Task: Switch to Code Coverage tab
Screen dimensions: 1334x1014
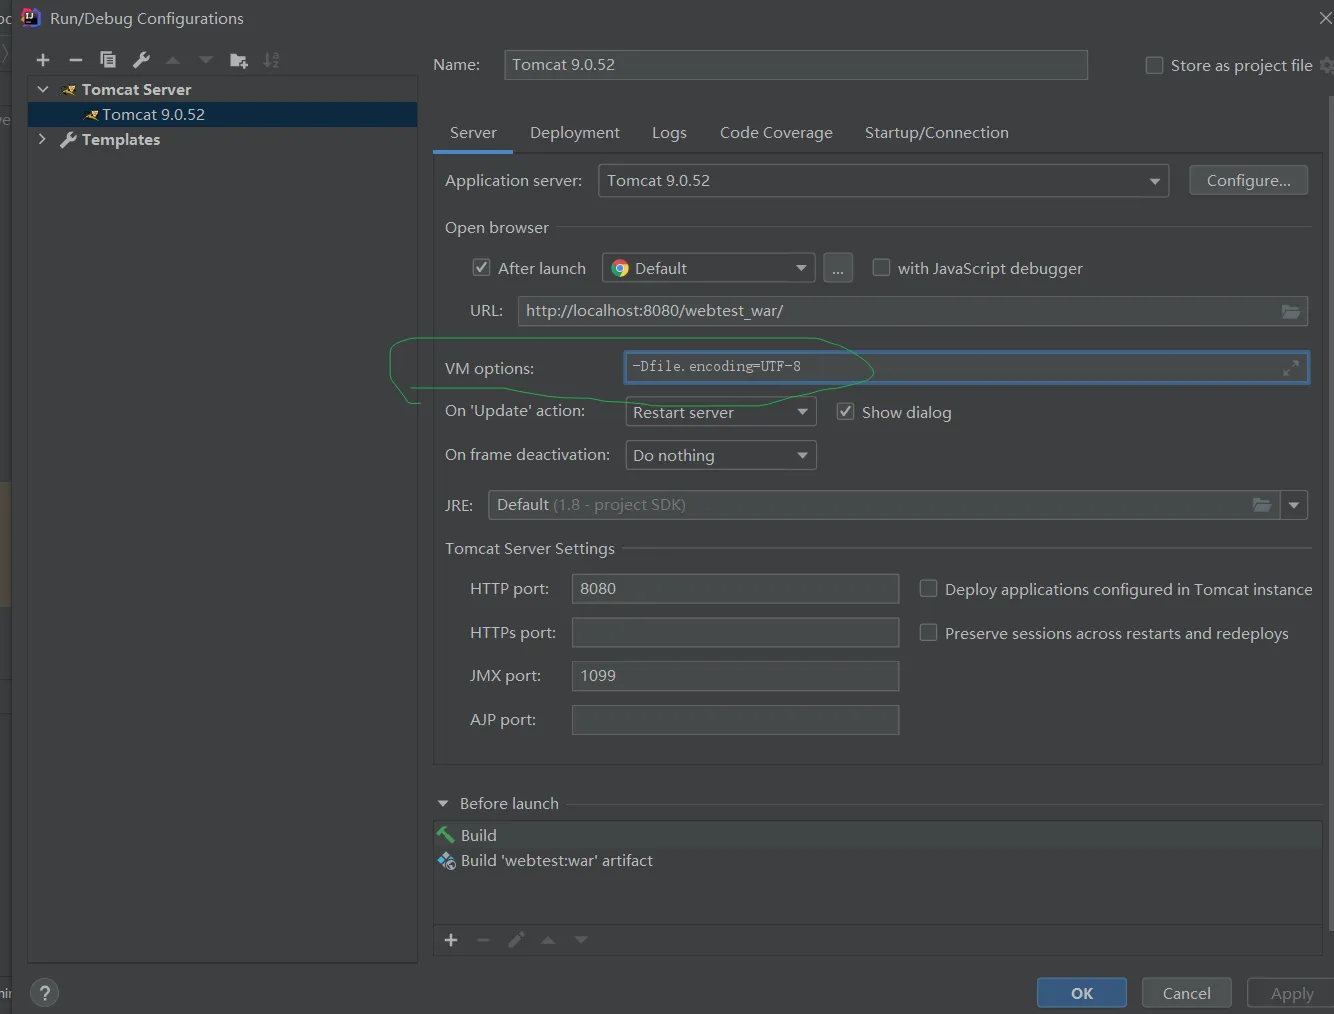Action: (x=776, y=132)
